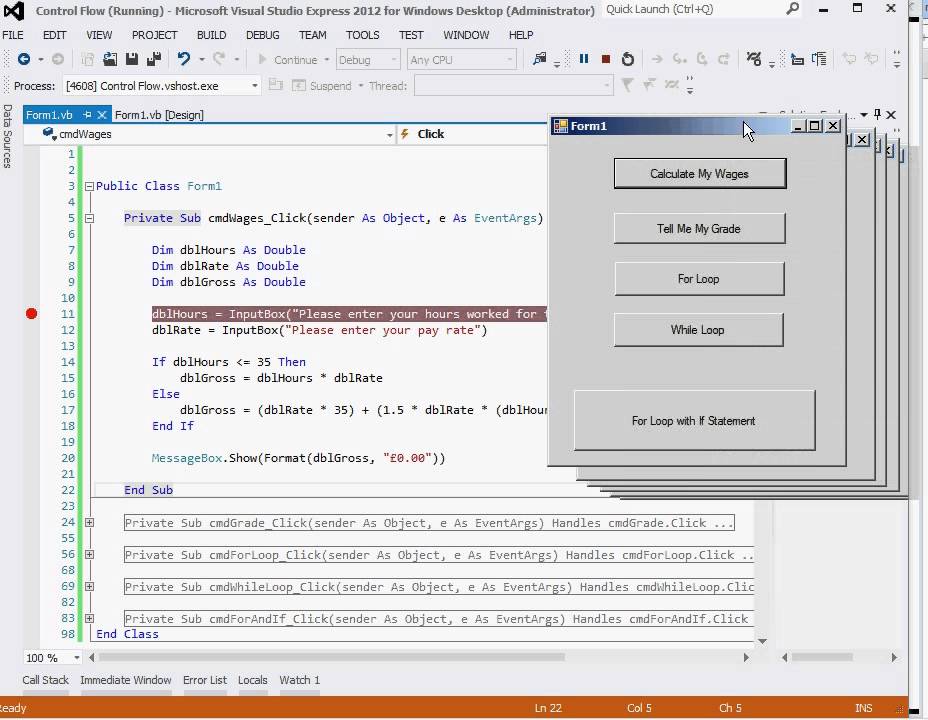Open the TOOLS menu
928x720 pixels.
click(x=363, y=35)
